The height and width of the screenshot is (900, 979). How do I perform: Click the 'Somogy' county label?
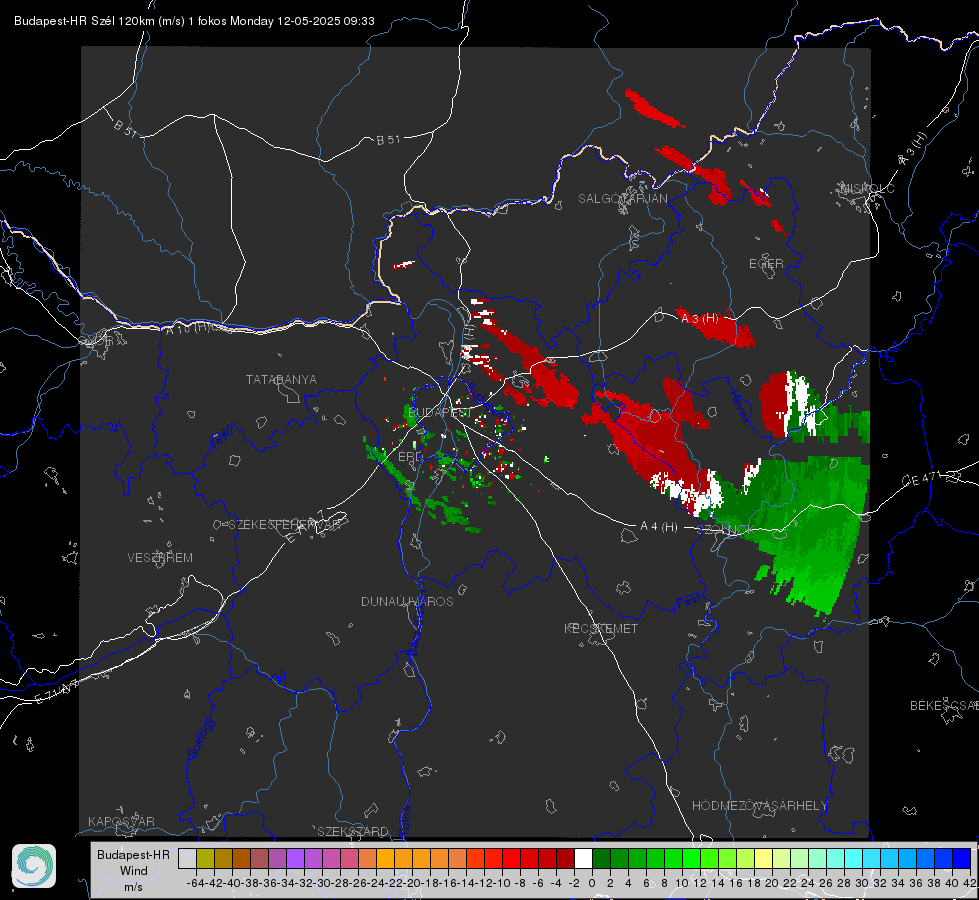201,738
